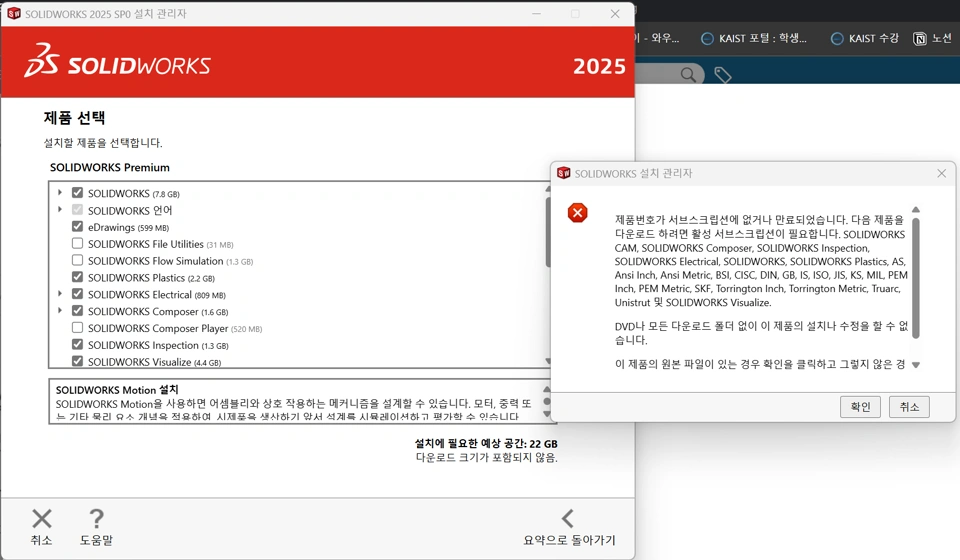Viewport: 960px width, 560px height.
Task: Click the tag icon in browser toolbar
Action: pyautogui.click(x=722, y=75)
